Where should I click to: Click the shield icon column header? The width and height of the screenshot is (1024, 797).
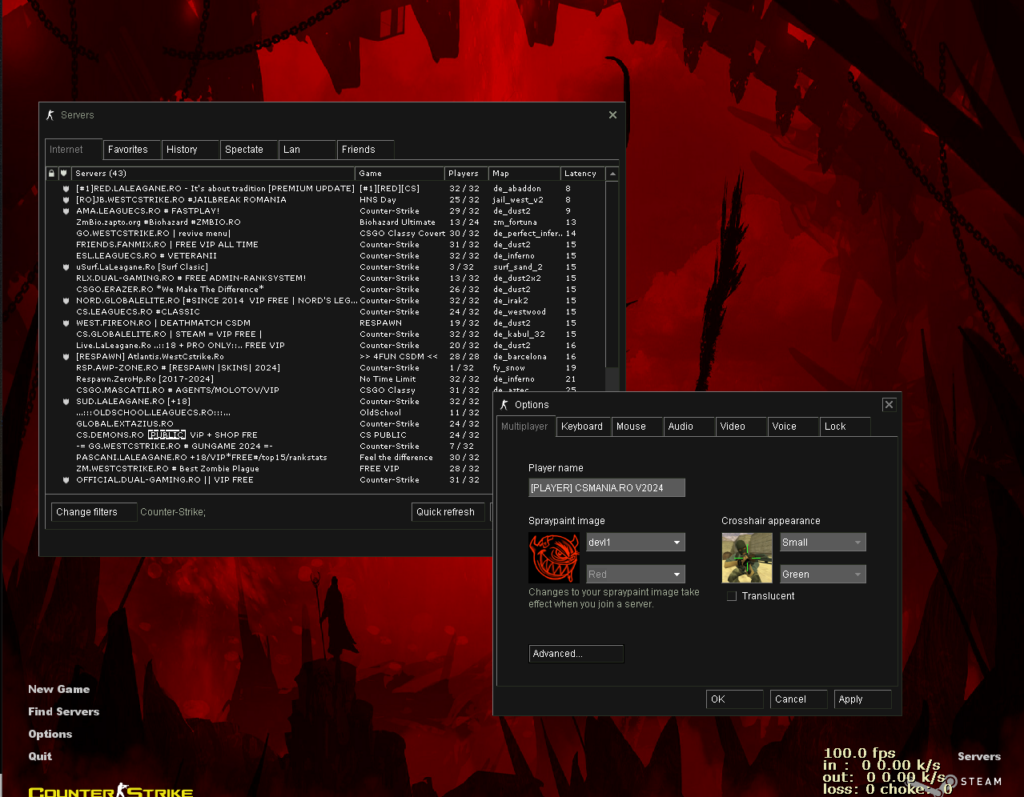pos(63,172)
